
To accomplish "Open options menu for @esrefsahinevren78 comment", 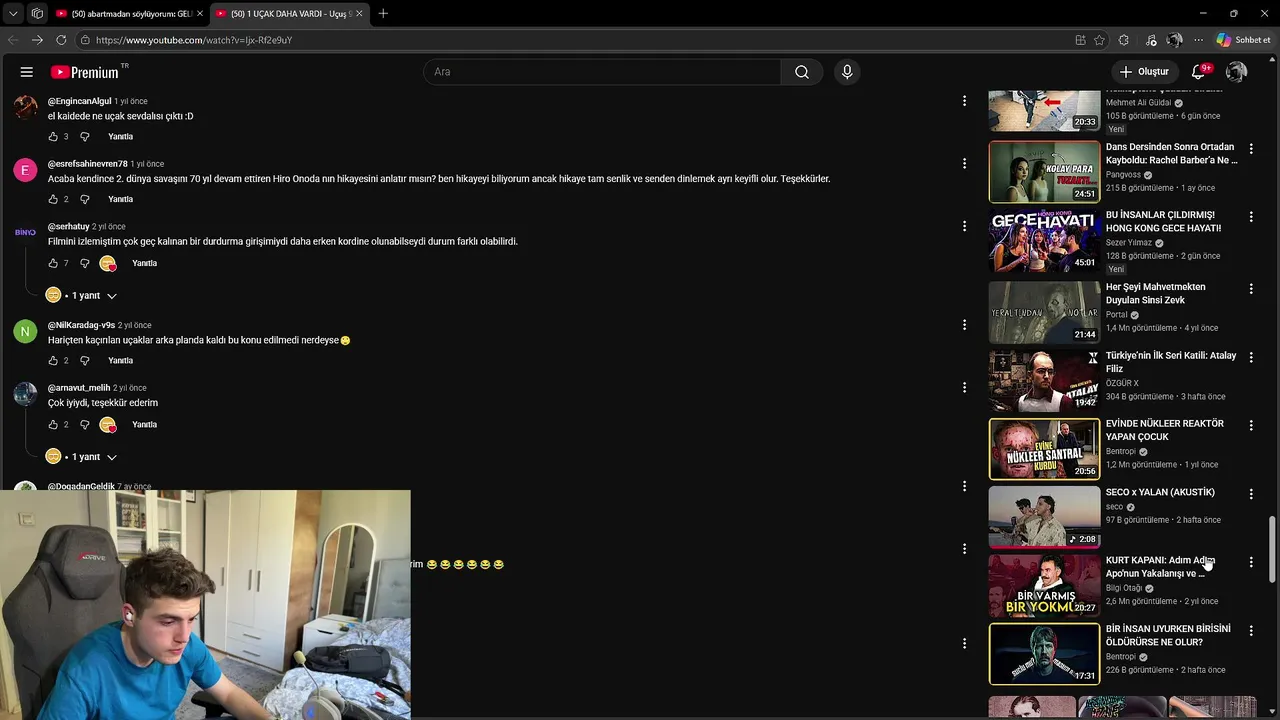I will (964, 163).
